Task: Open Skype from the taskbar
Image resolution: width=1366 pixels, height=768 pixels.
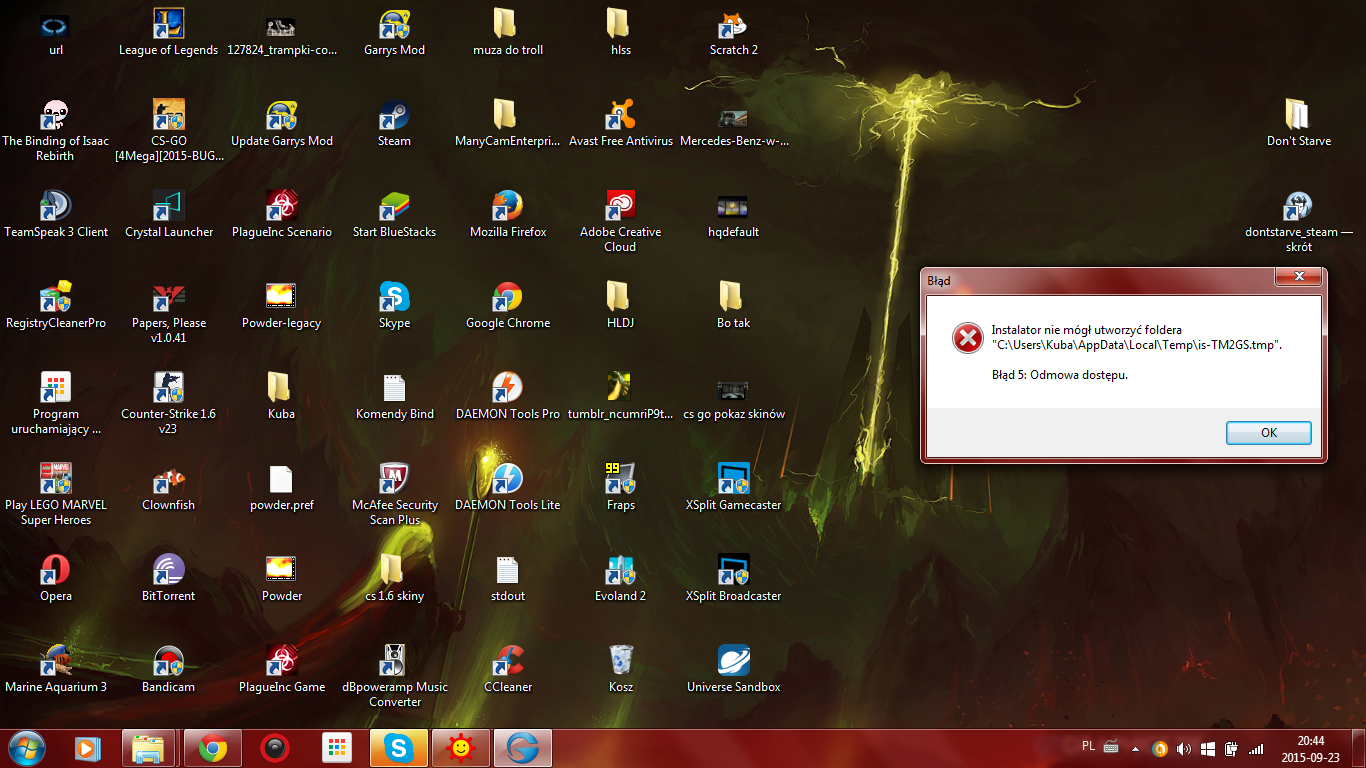Action: [x=399, y=748]
